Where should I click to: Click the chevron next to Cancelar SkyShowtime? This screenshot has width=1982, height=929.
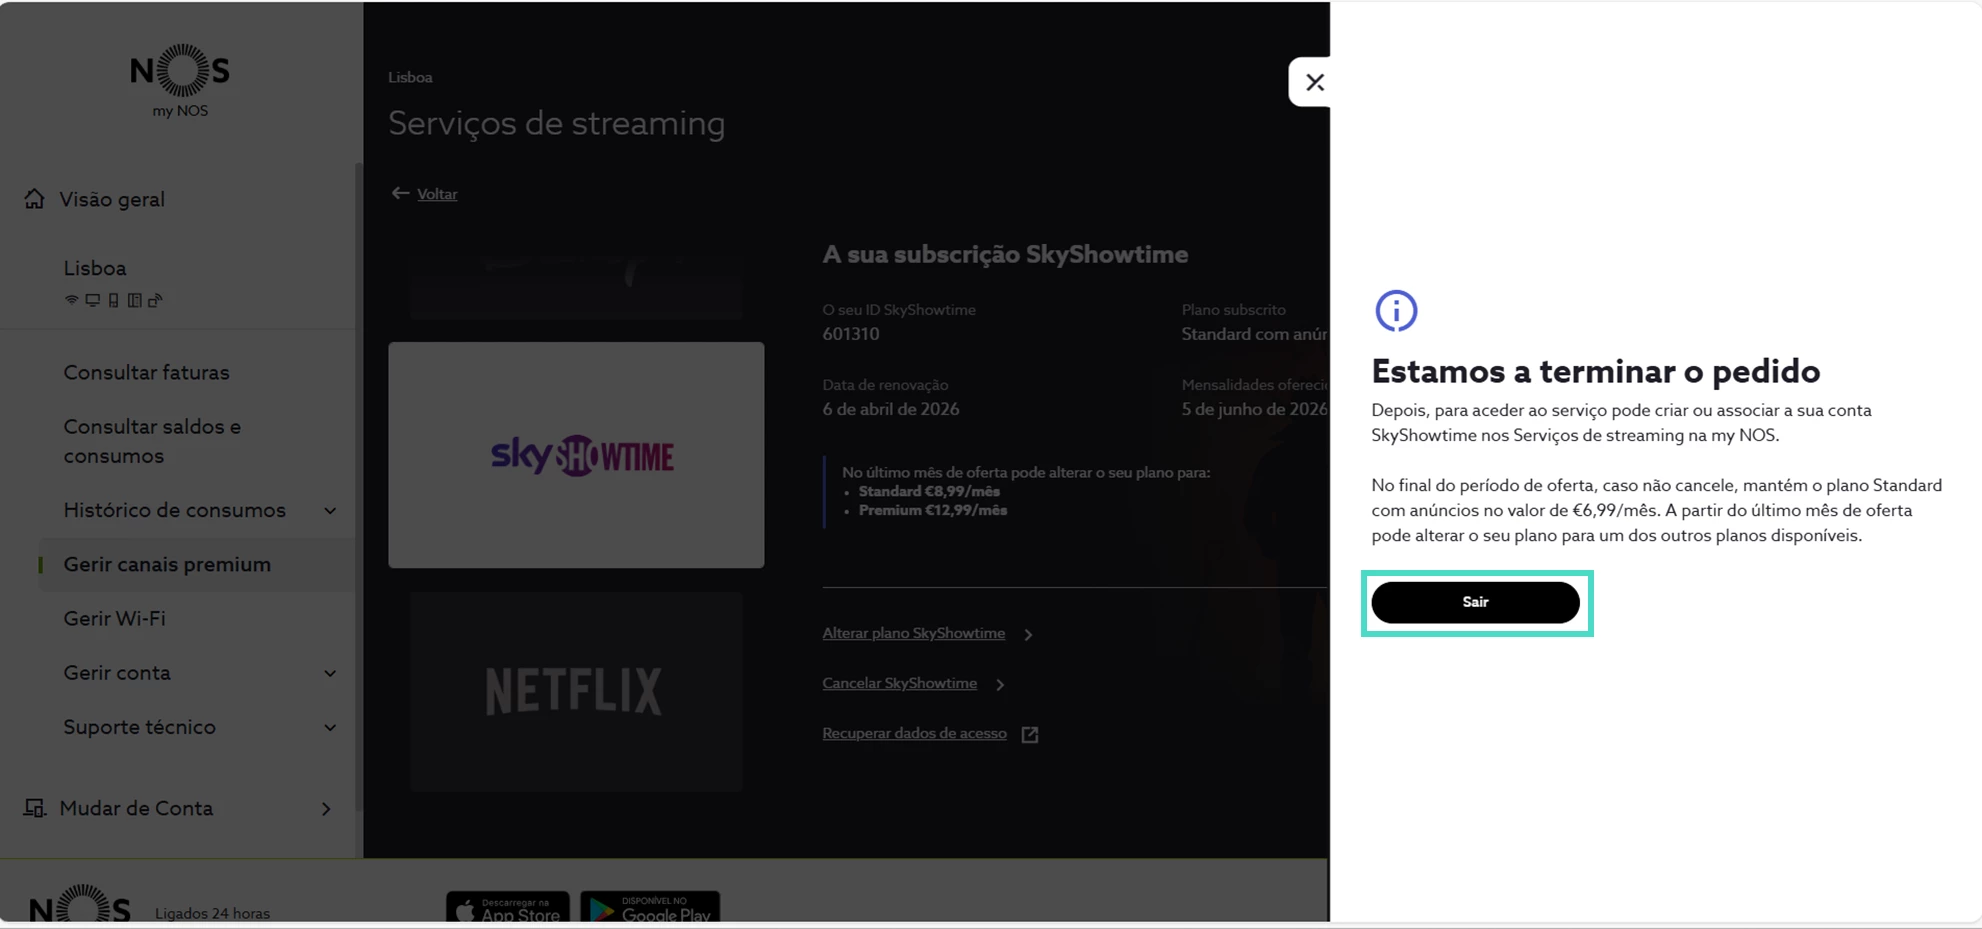[1000, 684]
